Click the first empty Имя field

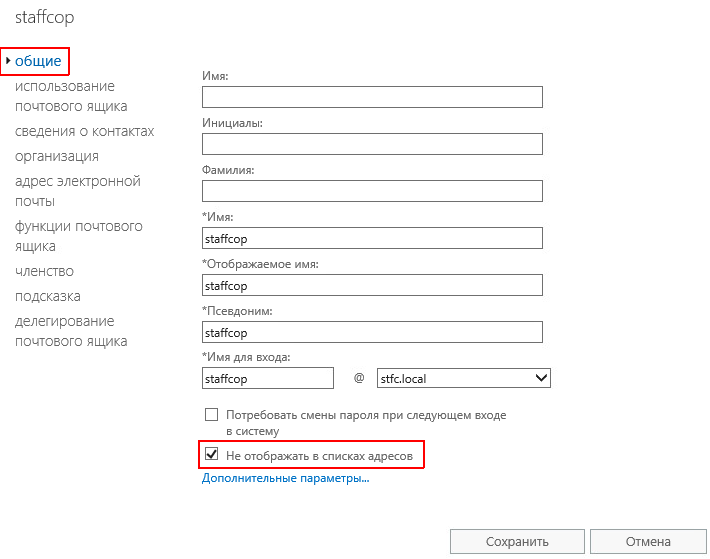[x=372, y=97]
